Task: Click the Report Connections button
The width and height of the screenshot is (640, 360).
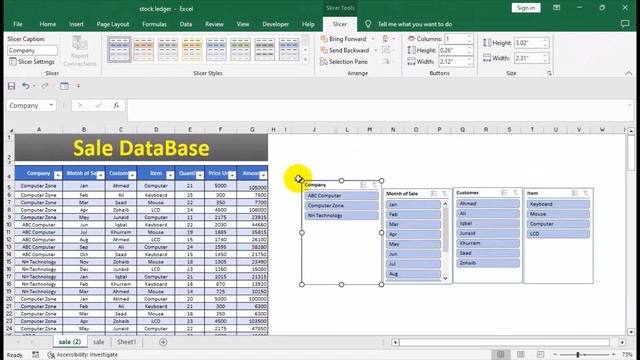Action: point(80,51)
